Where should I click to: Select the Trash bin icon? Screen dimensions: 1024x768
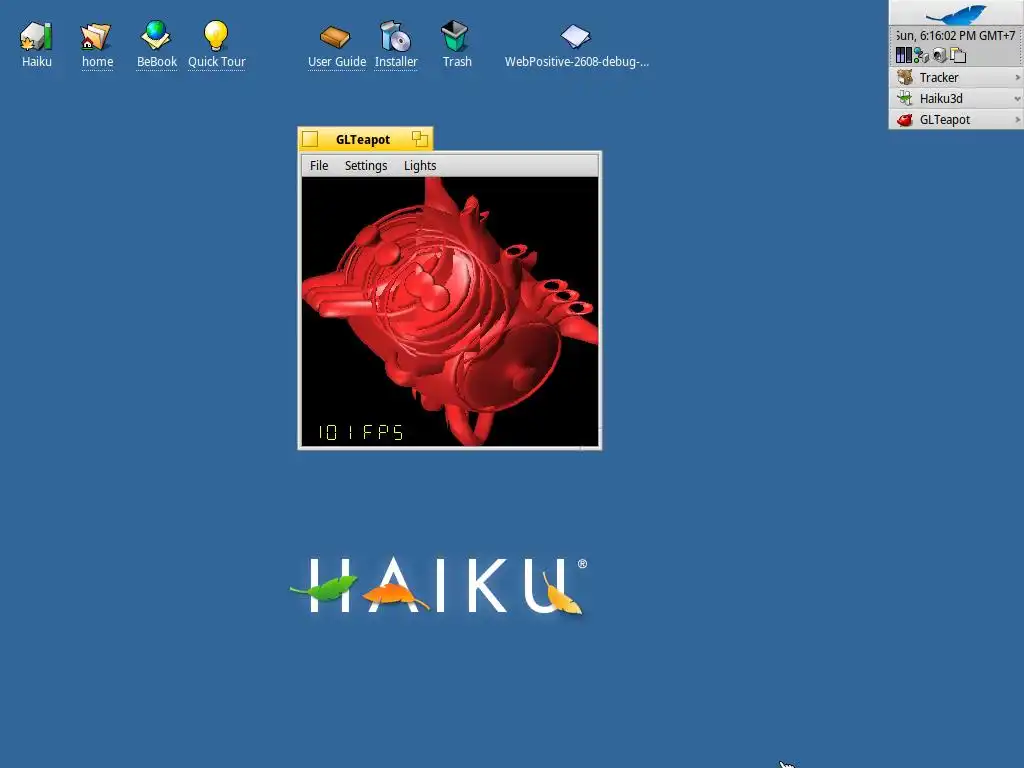(x=455, y=36)
